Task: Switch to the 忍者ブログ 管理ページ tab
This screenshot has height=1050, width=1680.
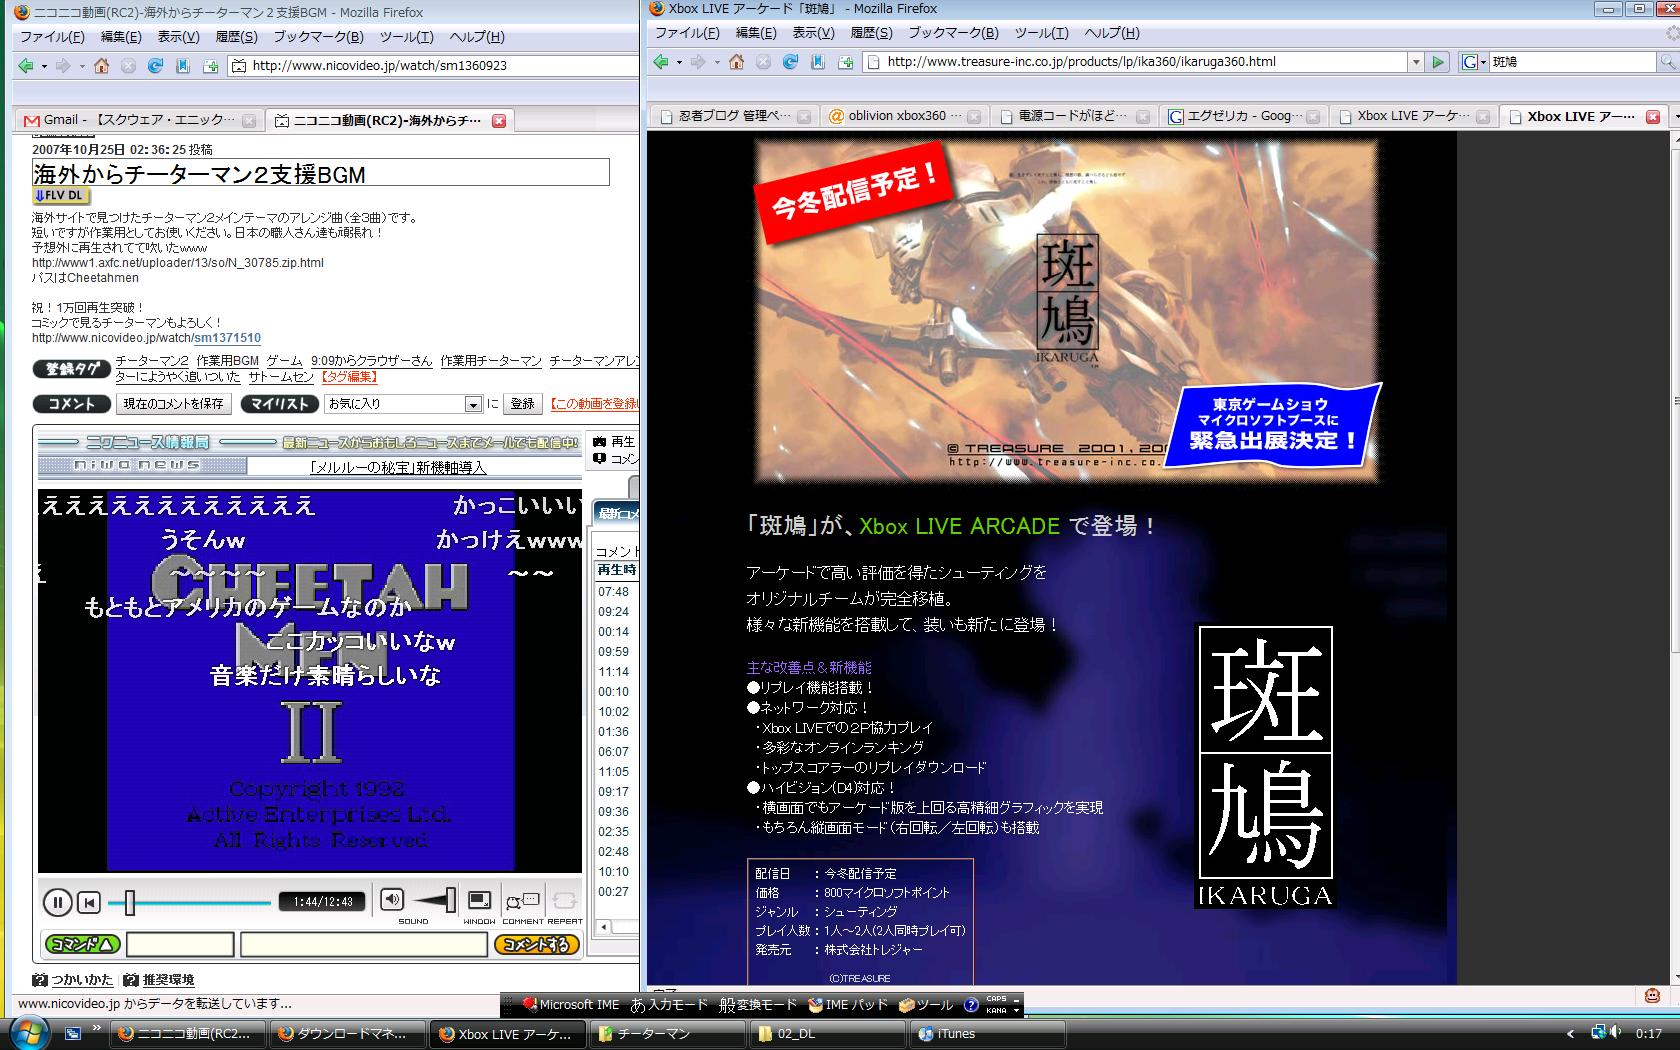Action: pyautogui.click(x=735, y=116)
